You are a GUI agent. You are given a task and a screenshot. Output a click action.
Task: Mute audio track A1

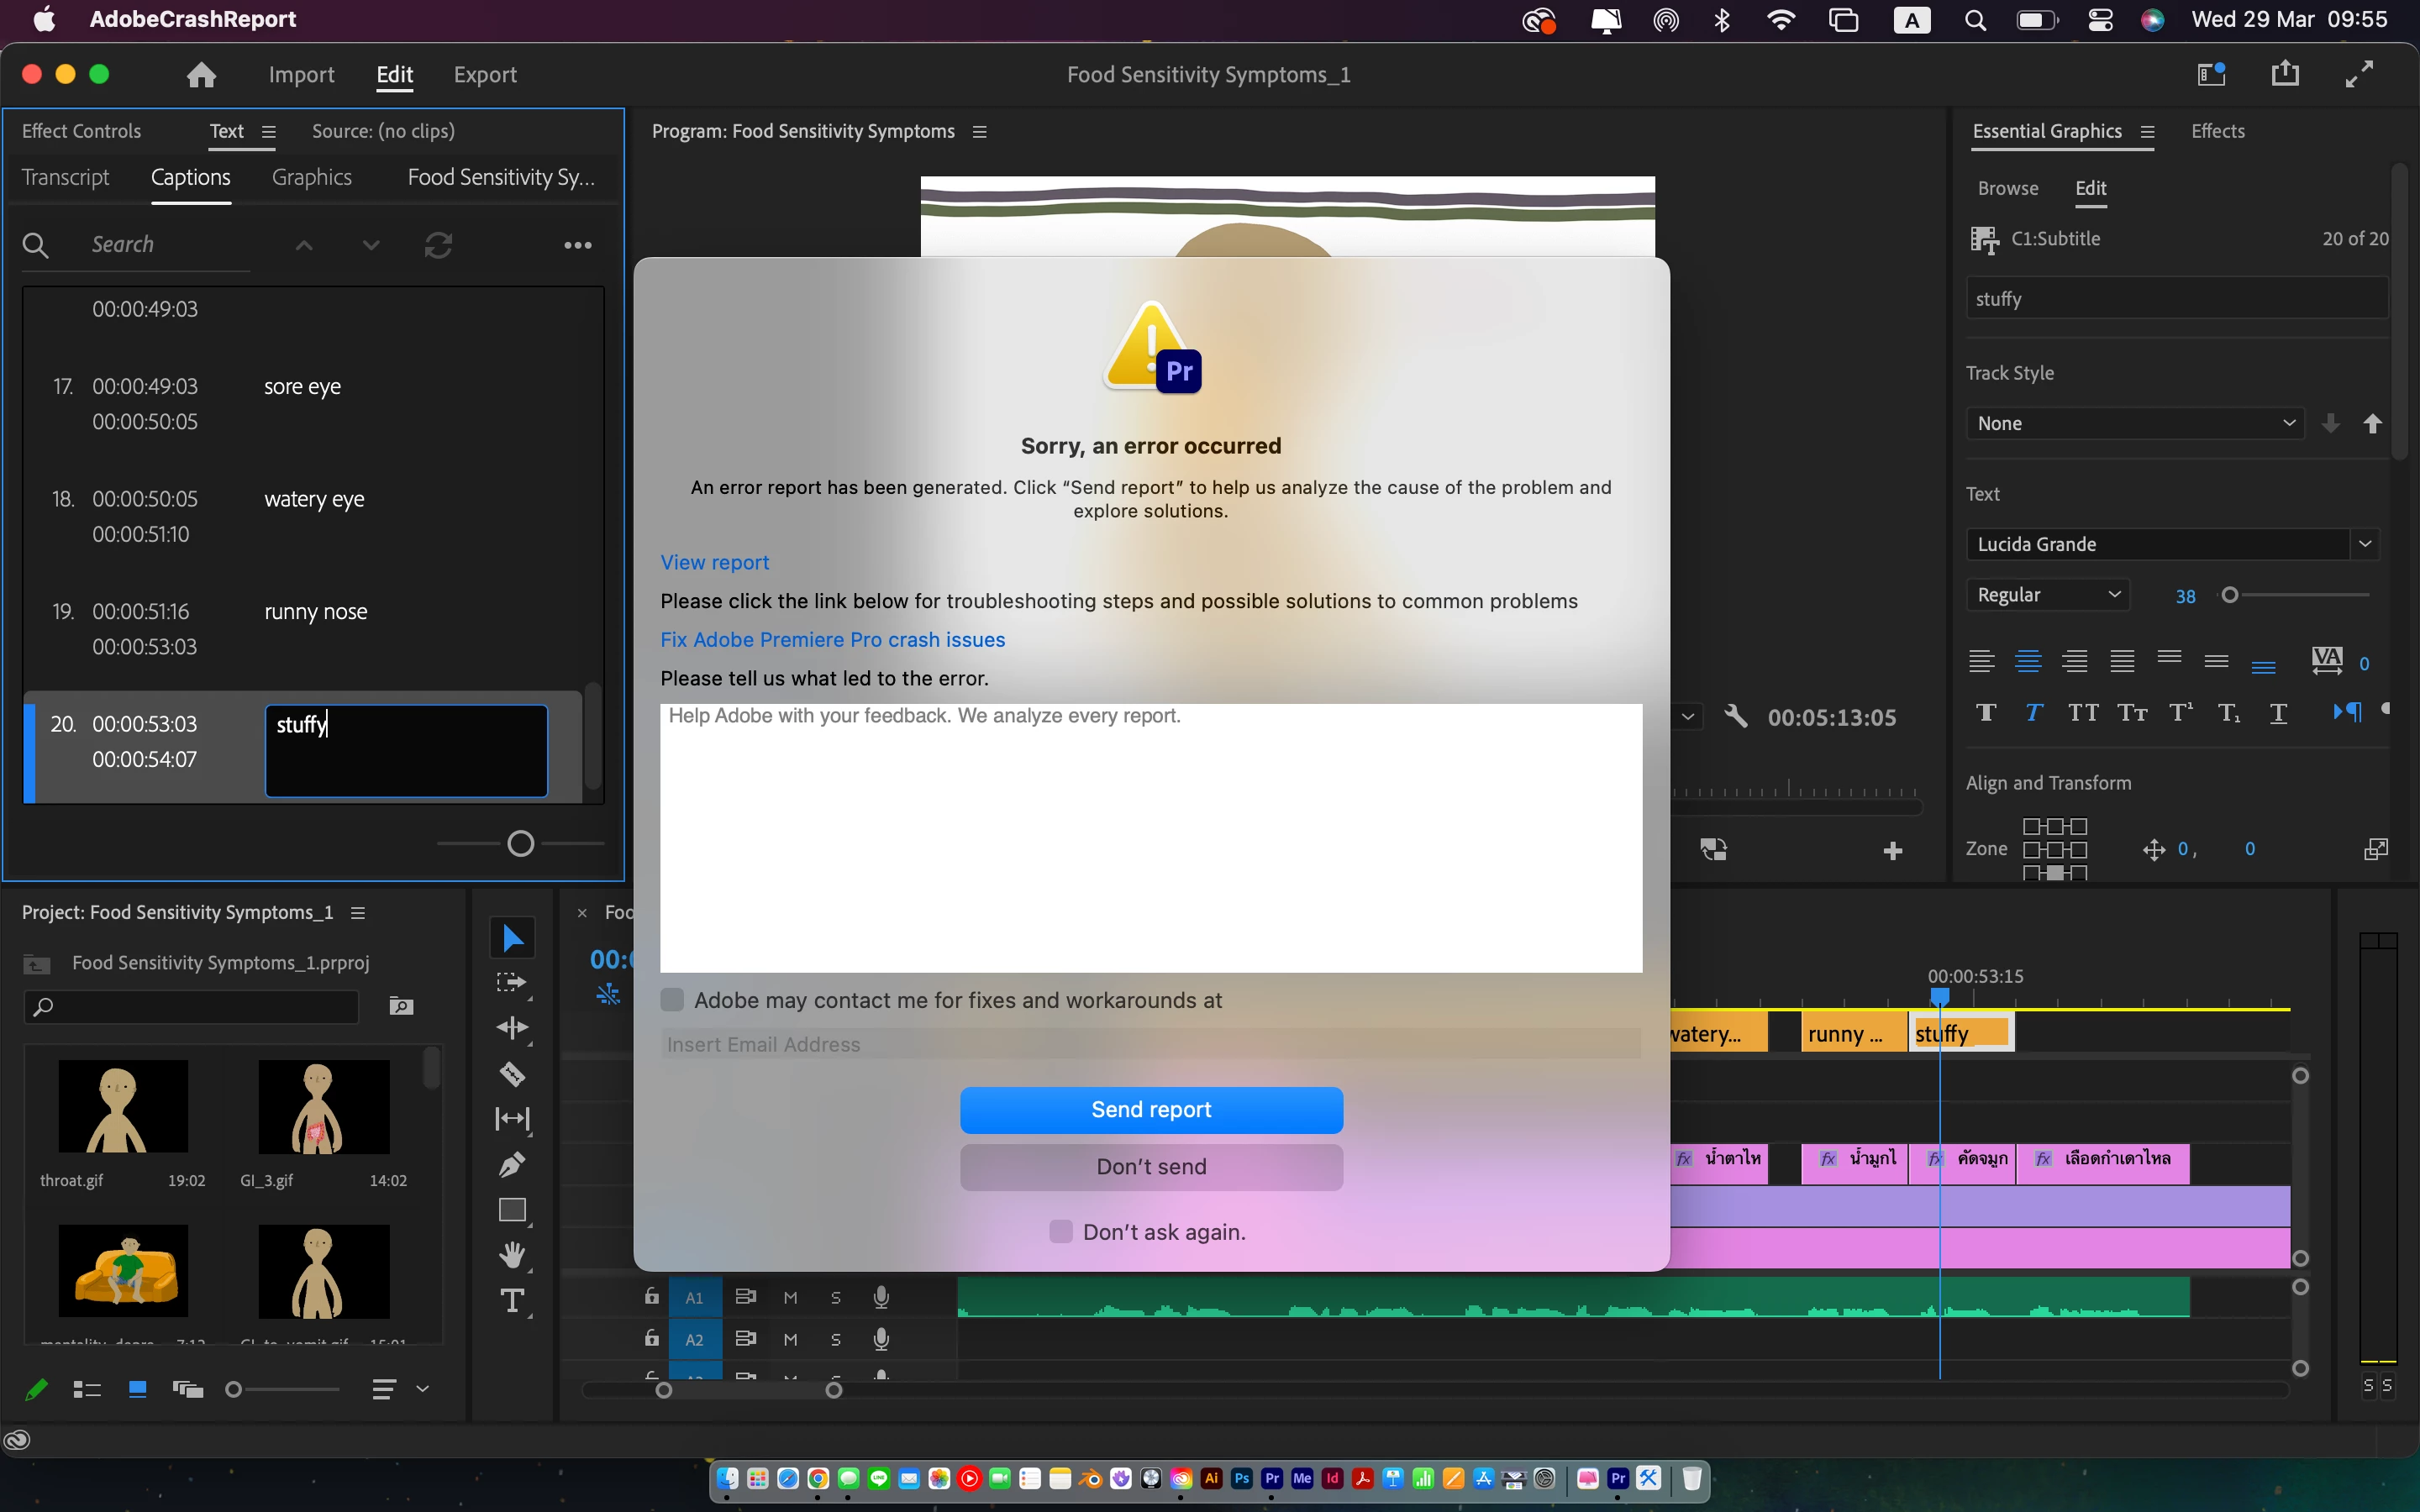click(790, 1297)
